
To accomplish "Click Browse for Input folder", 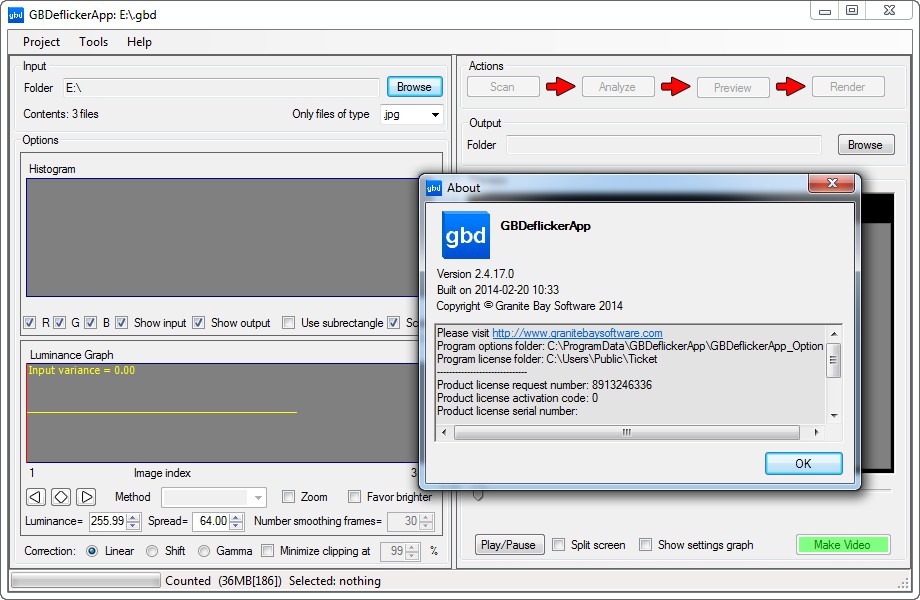I will click(x=414, y=87).
